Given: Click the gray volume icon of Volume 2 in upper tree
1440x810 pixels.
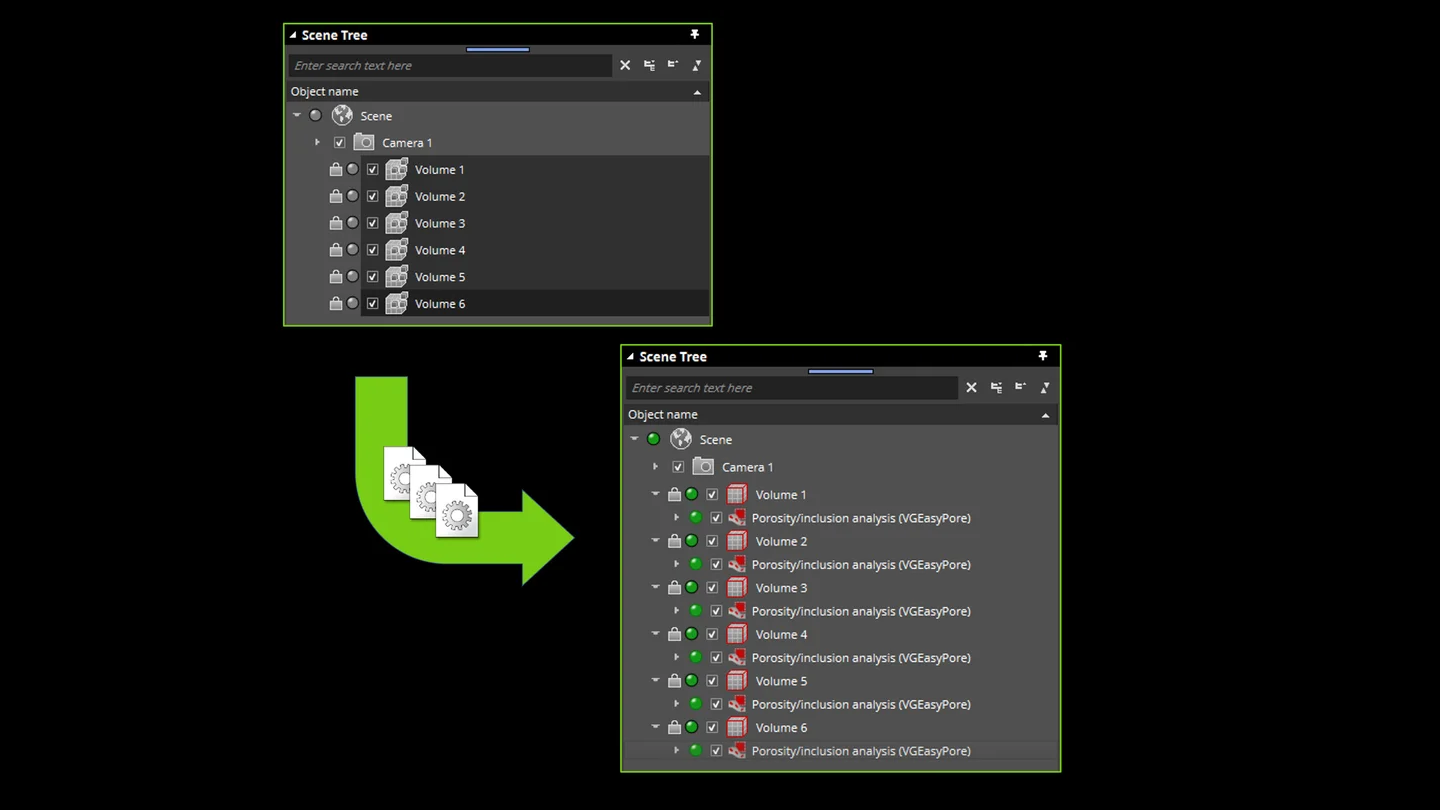Looking at the screenshot, I should (x=397, y=196).
